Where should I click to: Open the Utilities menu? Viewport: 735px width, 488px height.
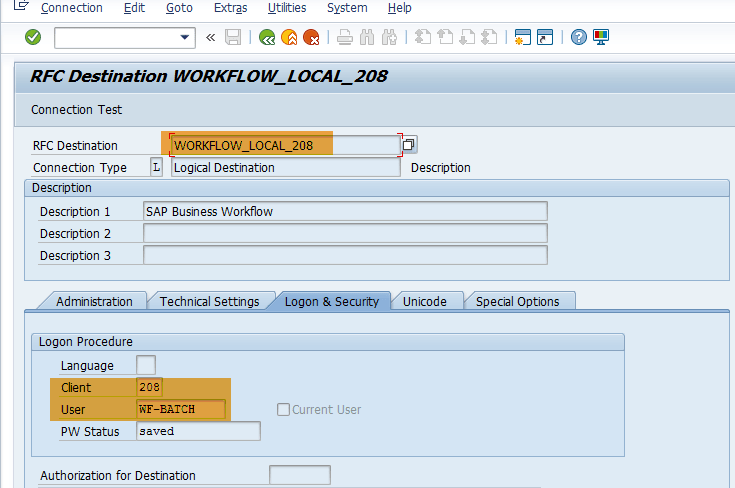287,8
